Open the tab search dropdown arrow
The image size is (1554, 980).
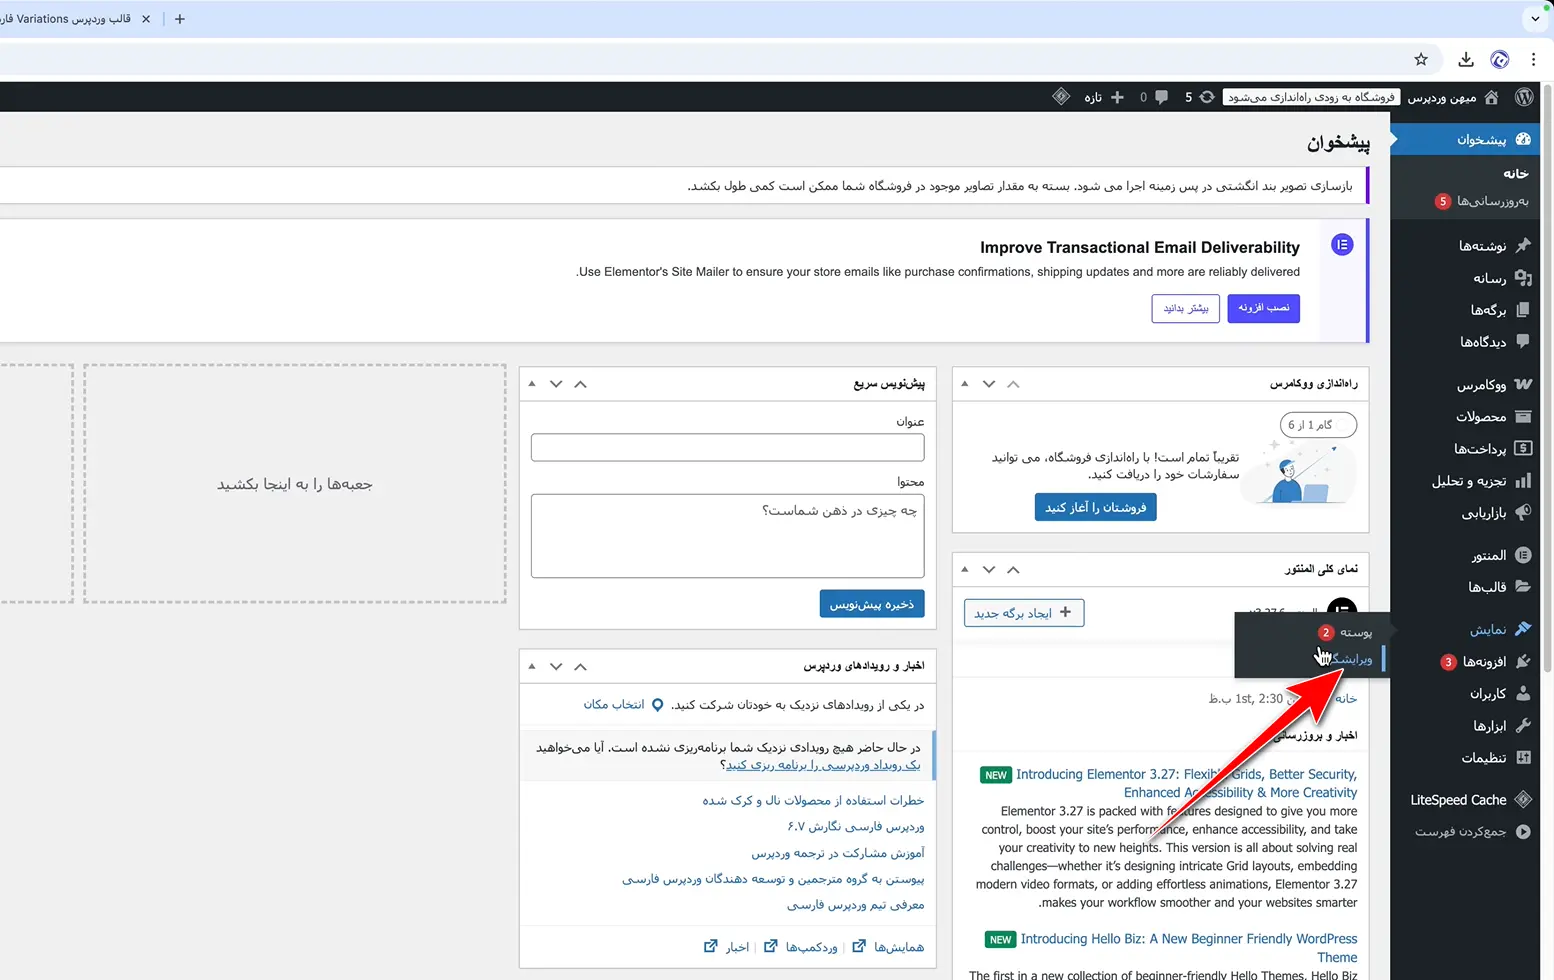pos(1535,19)
